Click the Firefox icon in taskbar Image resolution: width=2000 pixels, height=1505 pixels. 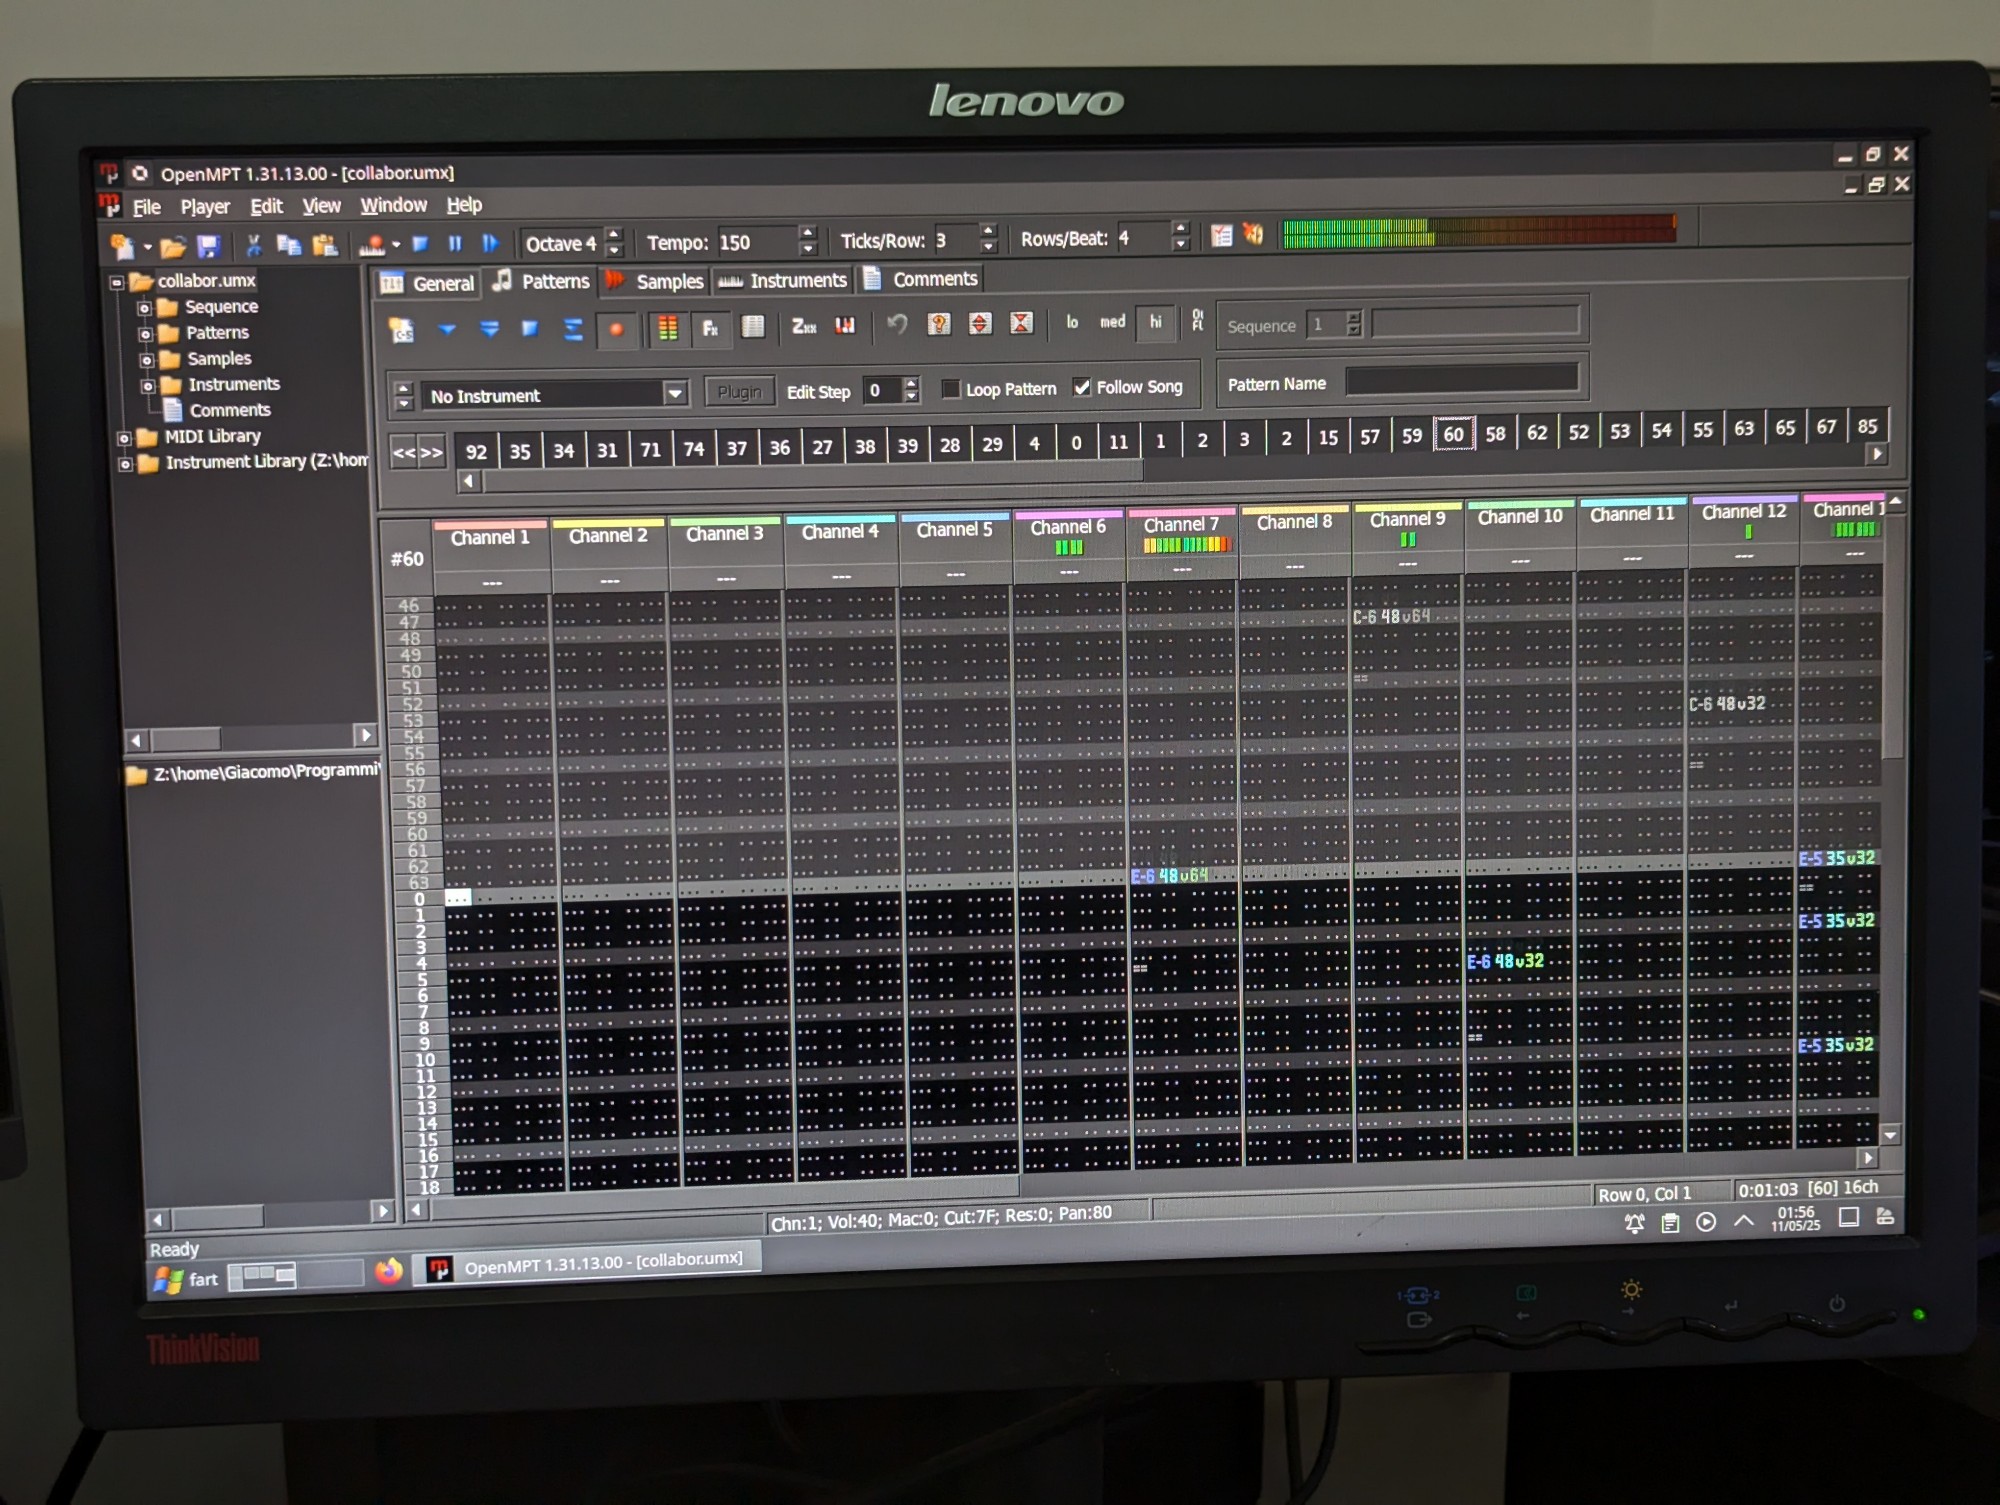[x=388, y=1271]
